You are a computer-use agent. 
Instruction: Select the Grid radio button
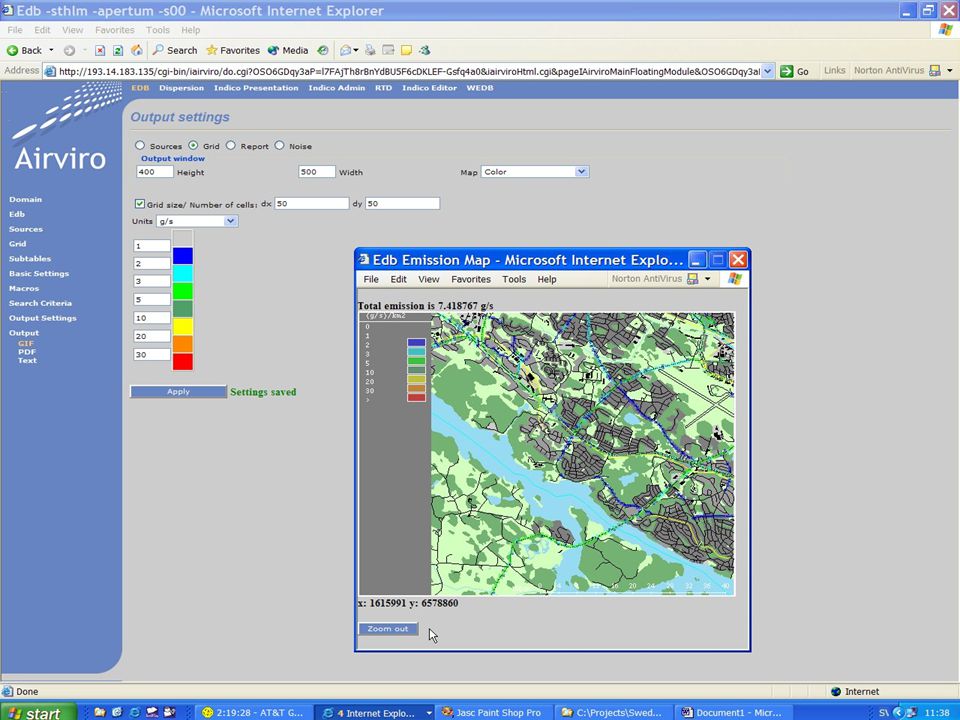pos(193,145)
